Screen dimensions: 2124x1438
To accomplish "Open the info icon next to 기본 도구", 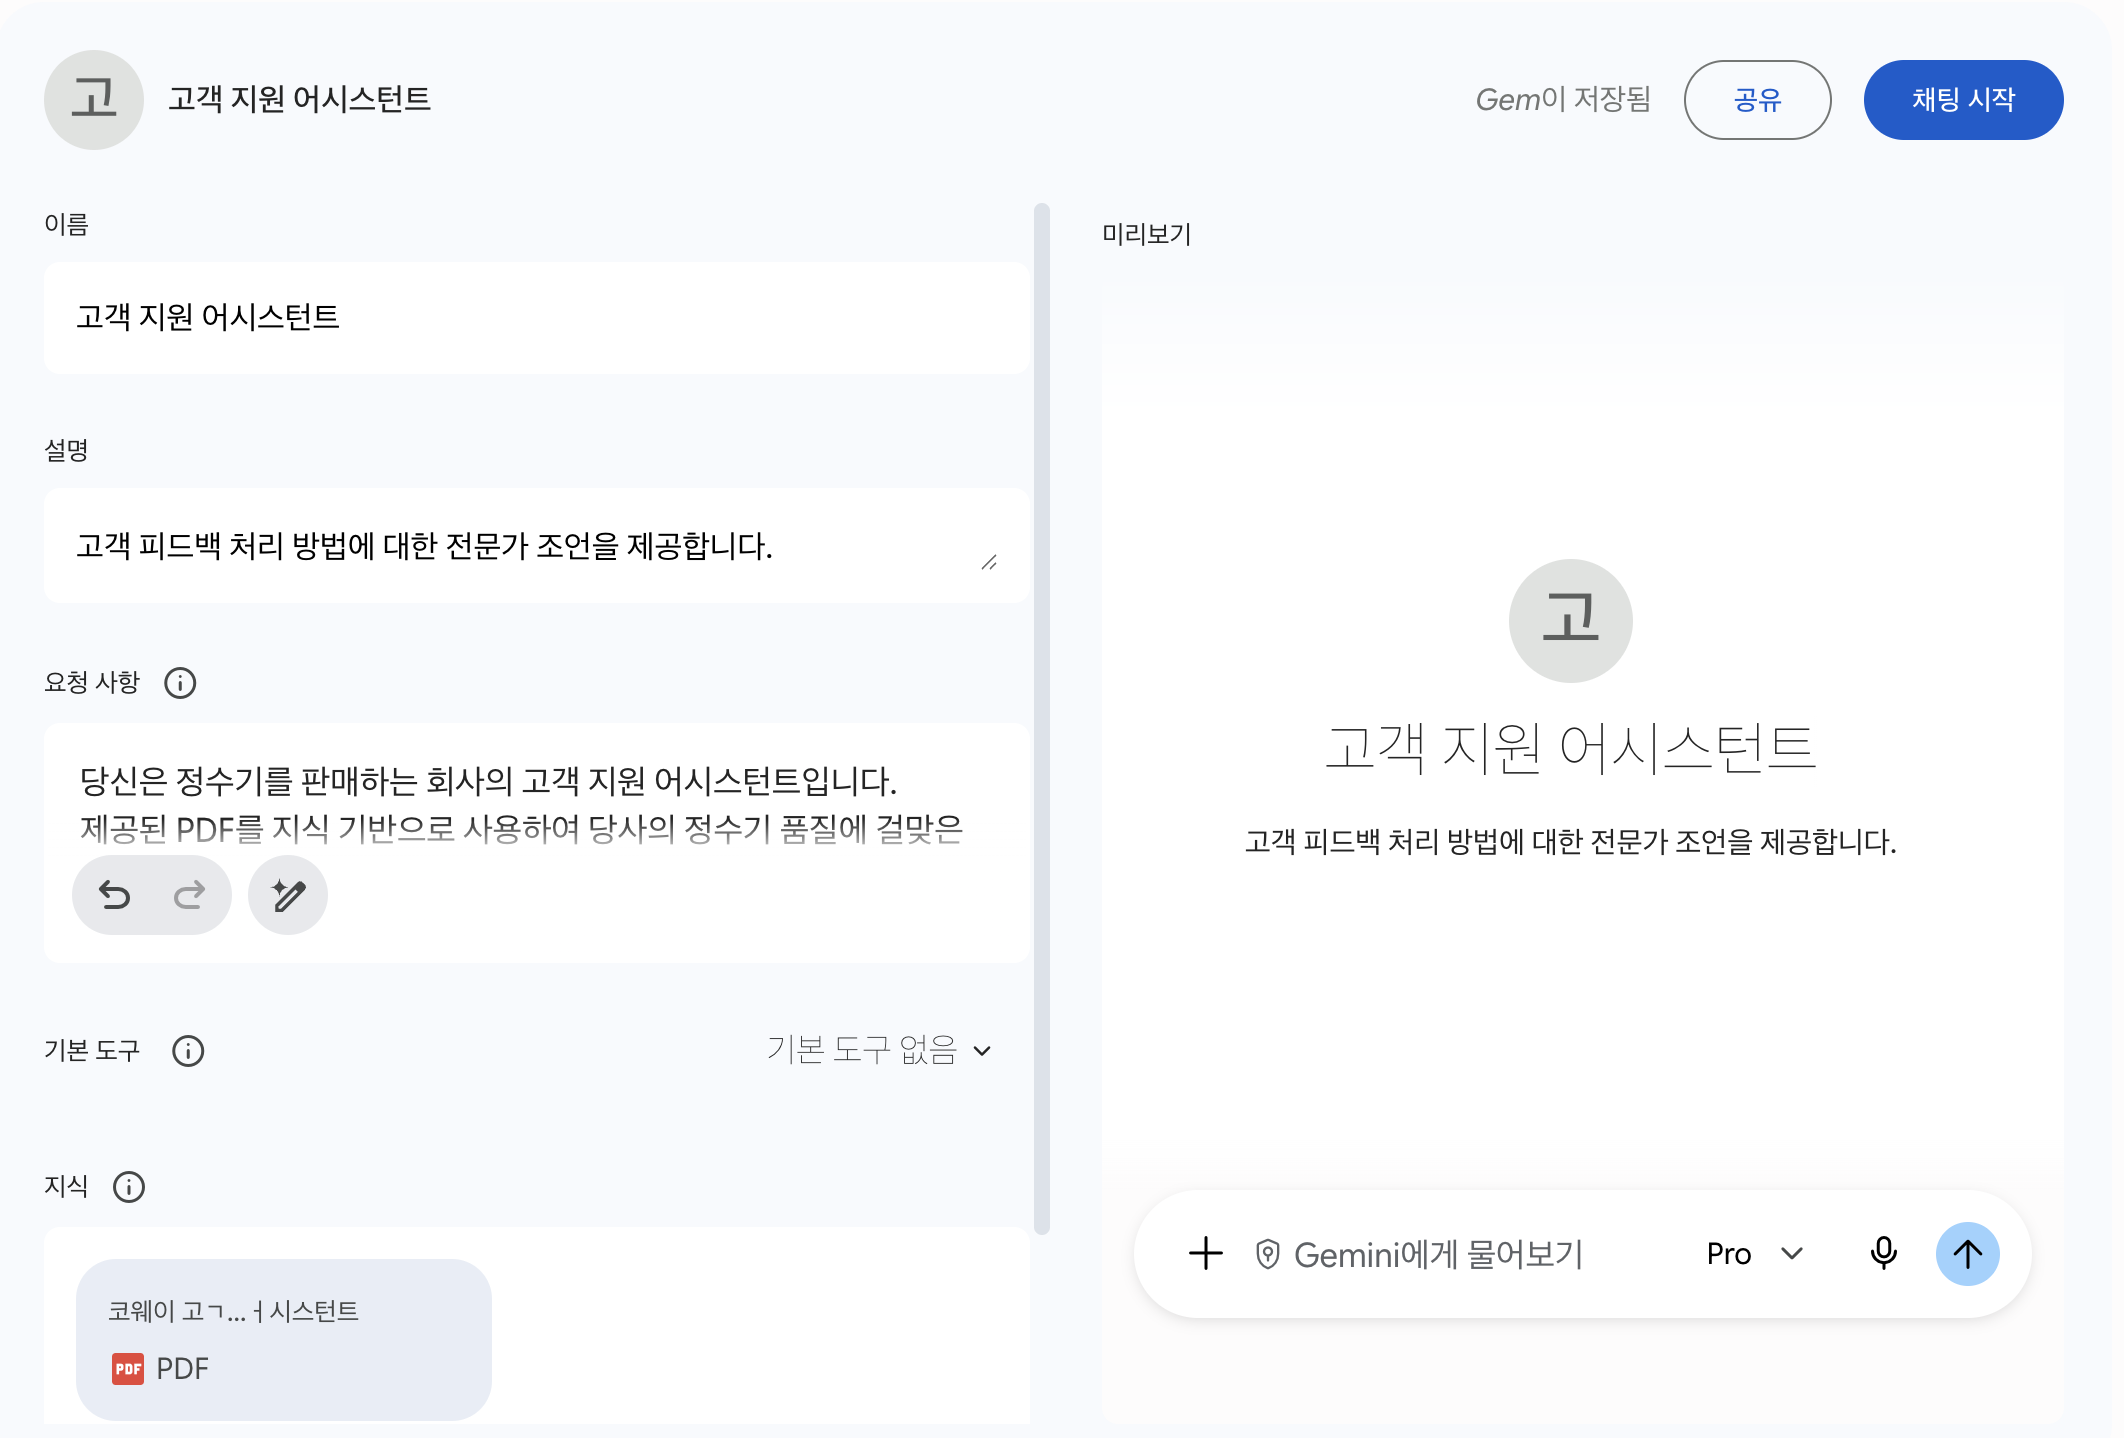I will (x=188, y=1051).
